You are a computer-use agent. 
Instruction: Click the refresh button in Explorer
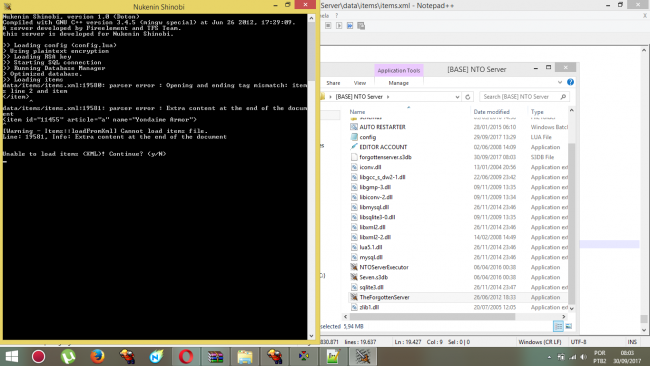(x=468, y=97)
